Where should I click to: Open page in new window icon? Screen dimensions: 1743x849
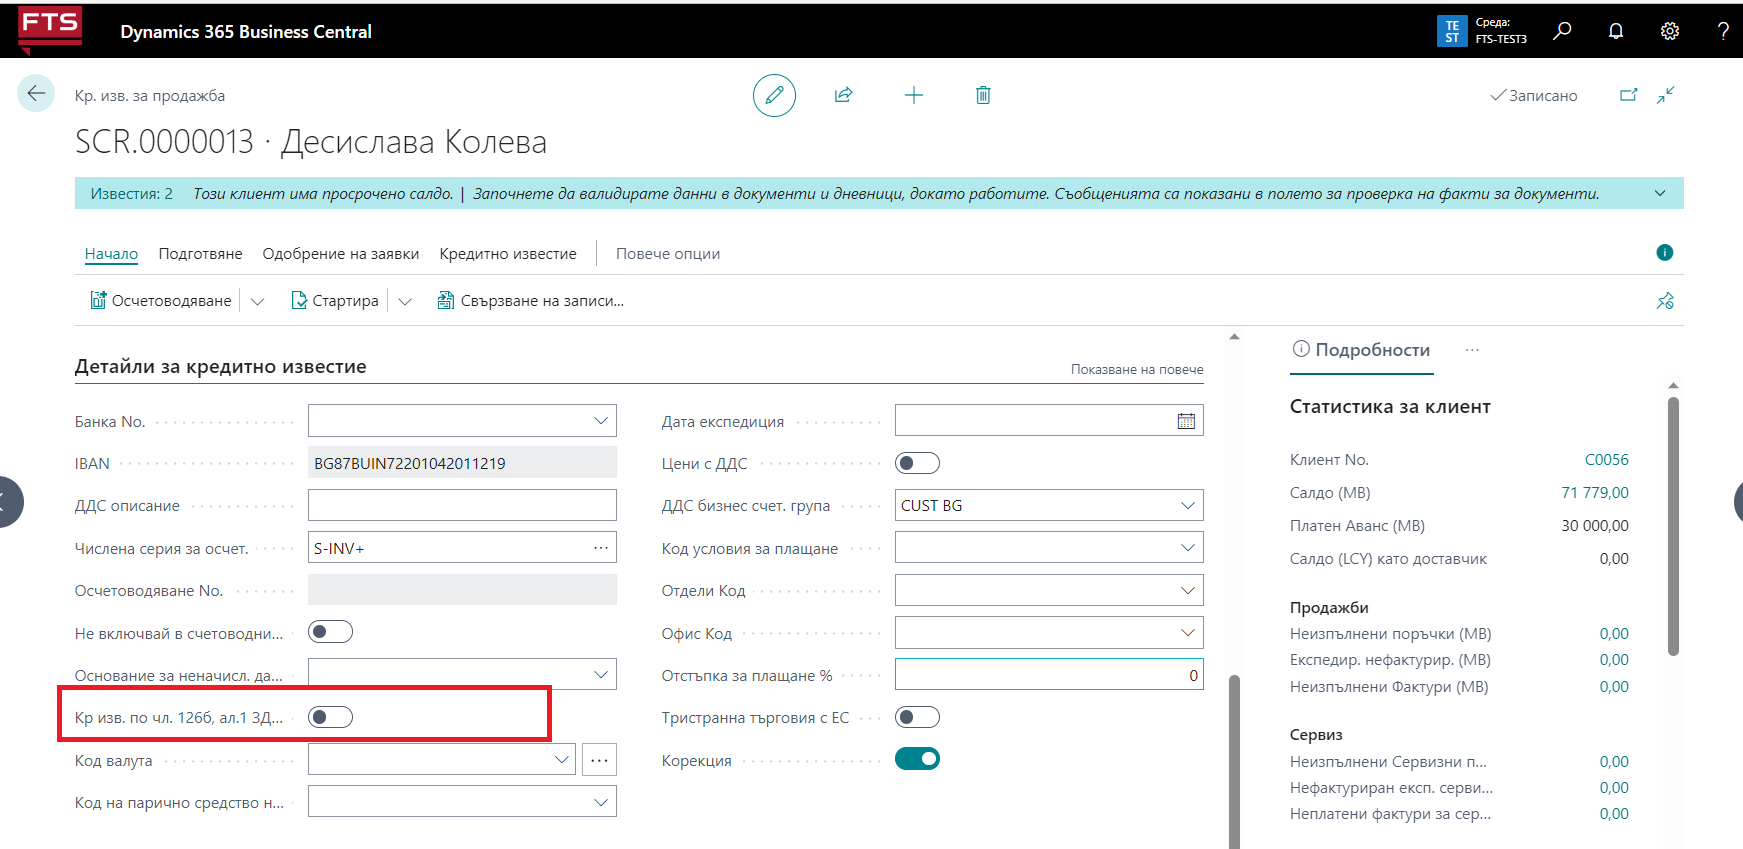coord(1629,95)
